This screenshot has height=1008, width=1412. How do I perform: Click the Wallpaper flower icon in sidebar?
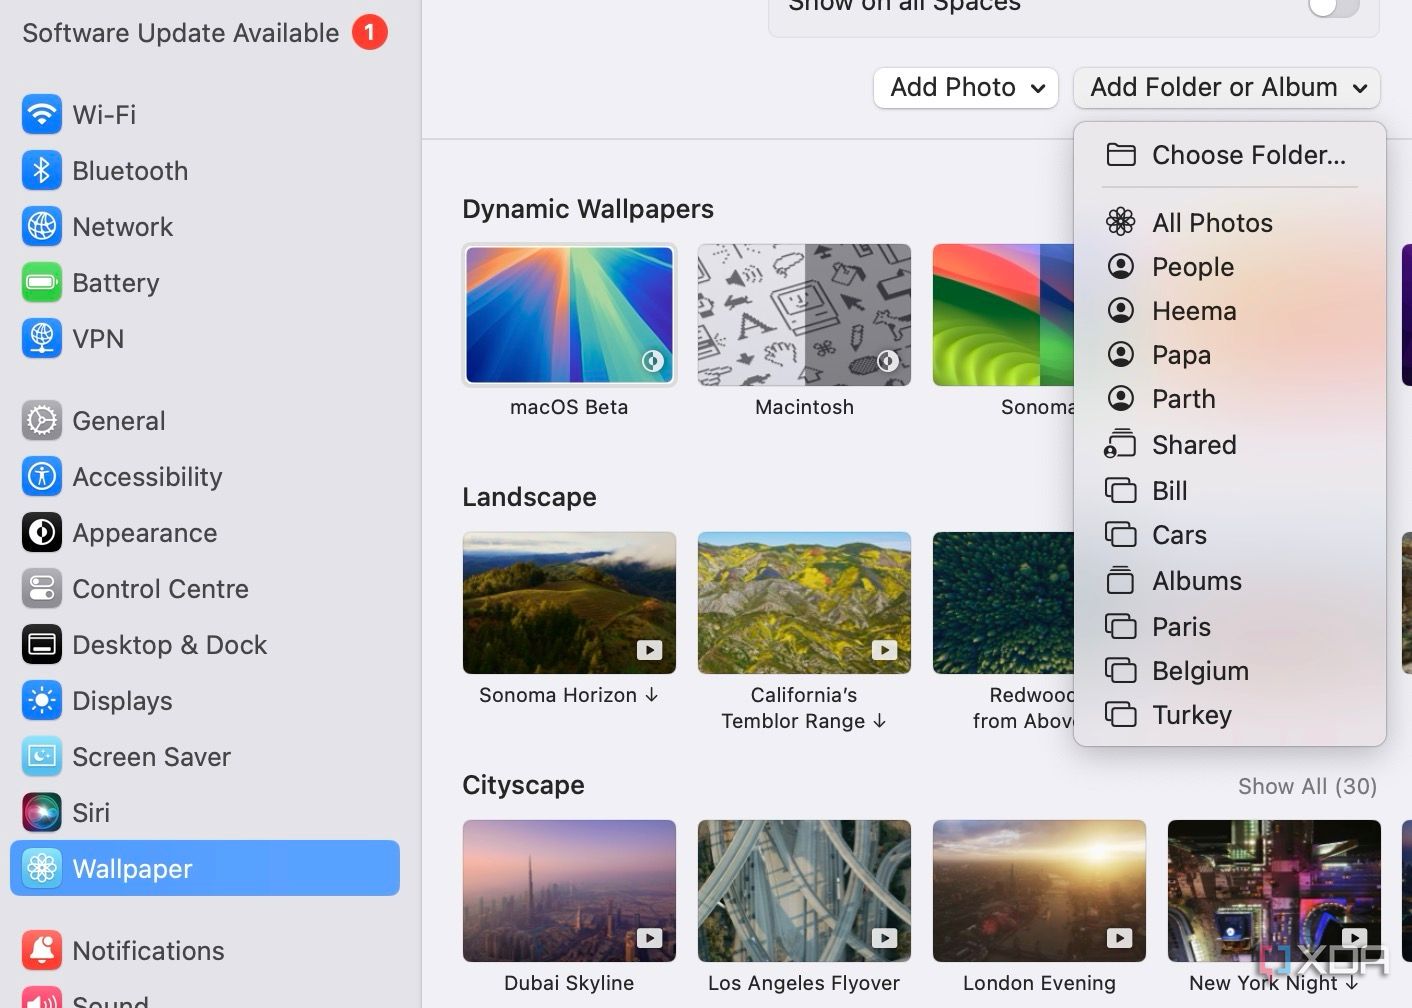tap(42, 868)
